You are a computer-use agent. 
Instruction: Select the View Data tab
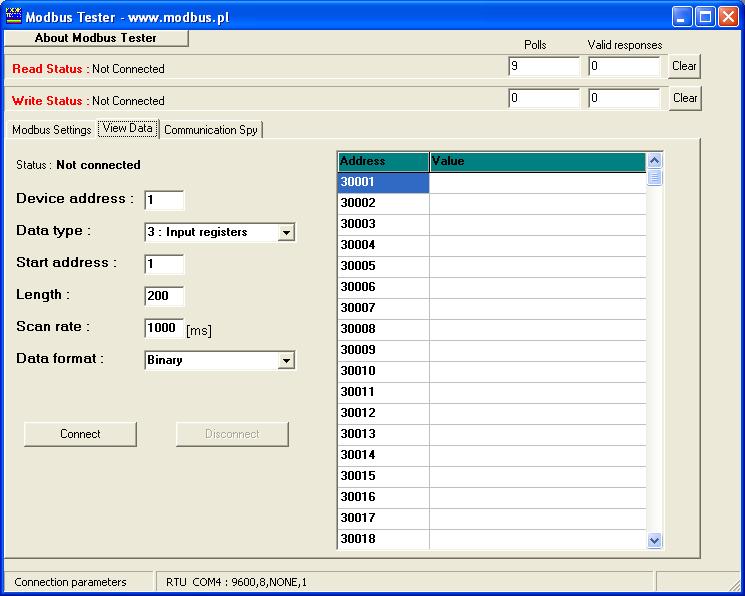coord(128,128)
